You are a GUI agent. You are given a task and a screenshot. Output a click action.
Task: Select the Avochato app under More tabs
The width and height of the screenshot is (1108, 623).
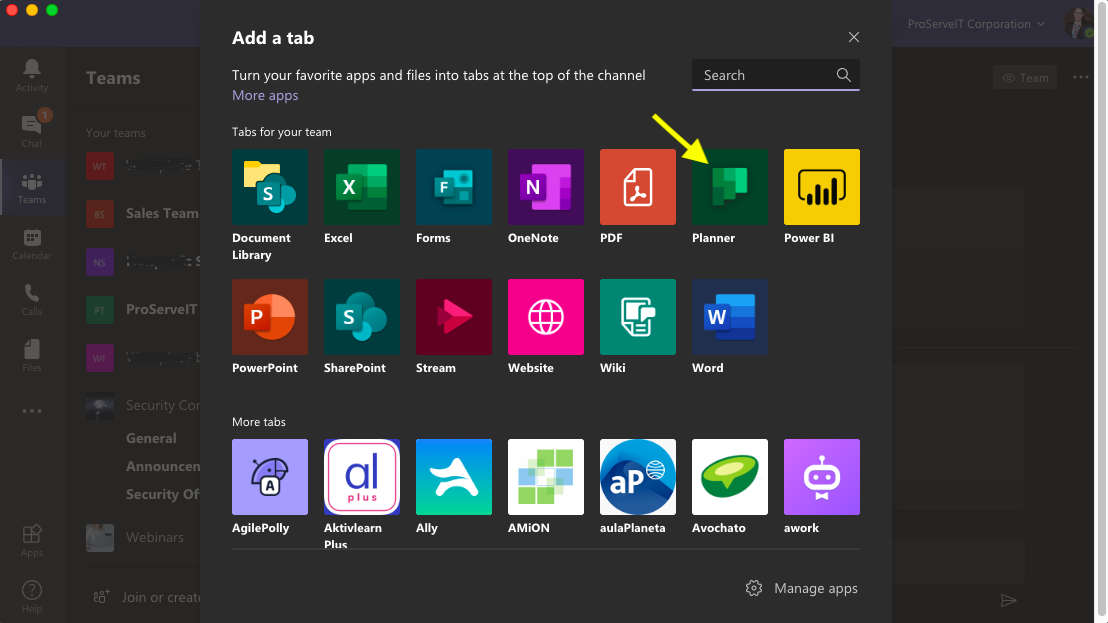coord(729,477)
